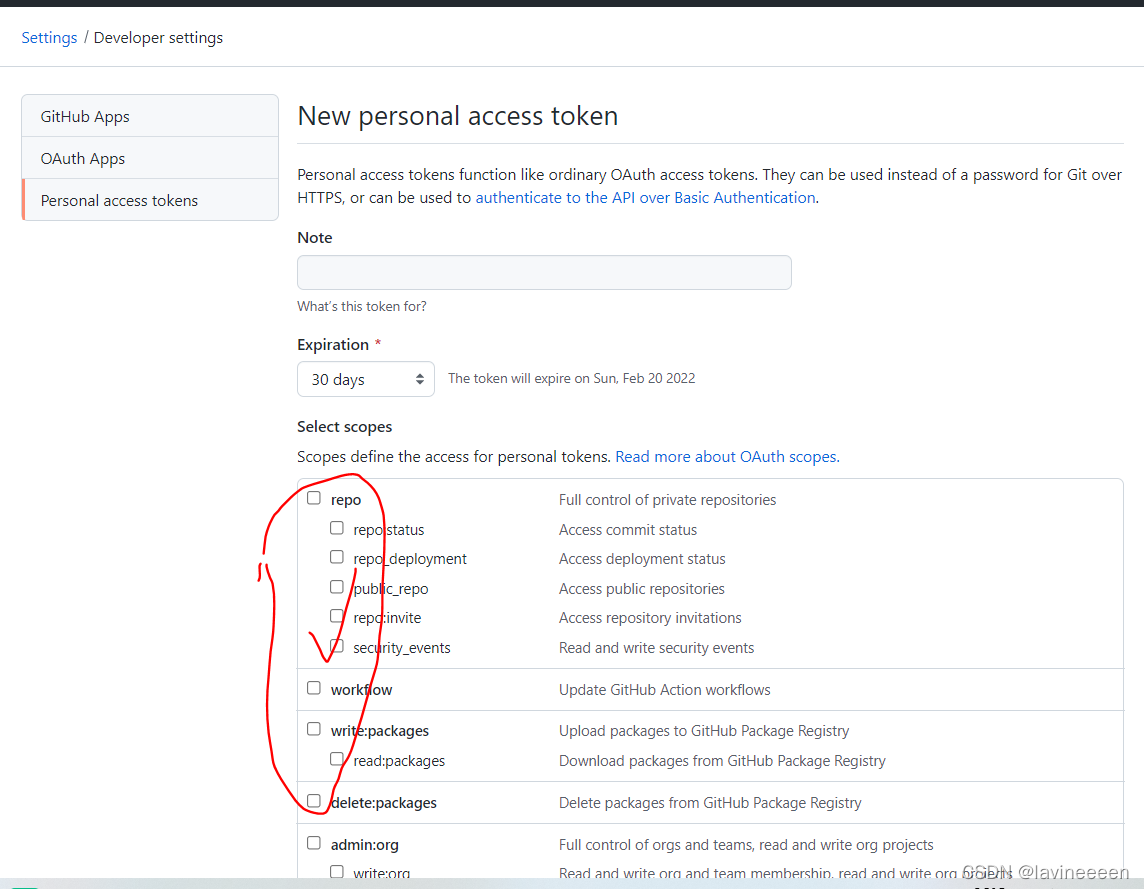The width and height of the screenshot is (1144, 889).
Task: Click 'Upload packages to GitHub Package Registry' text
Action: coord(704,731)
